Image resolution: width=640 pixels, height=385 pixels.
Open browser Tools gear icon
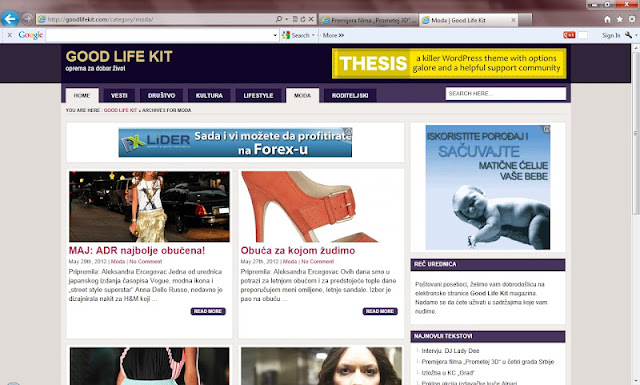632,19
